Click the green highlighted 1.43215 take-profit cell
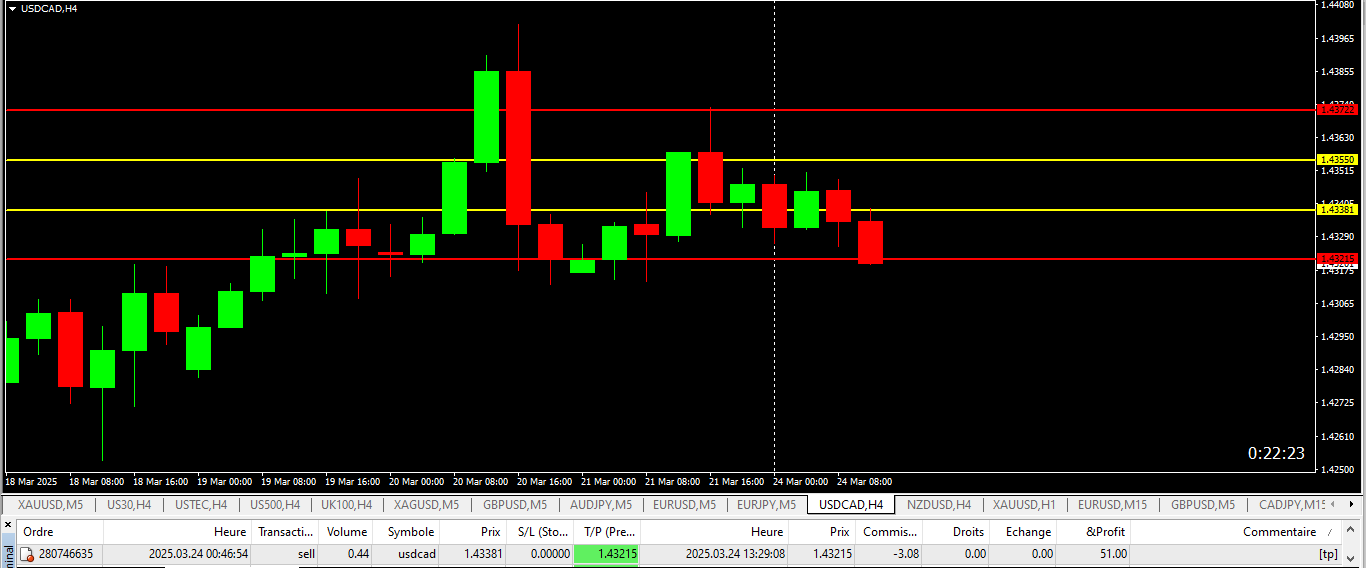Screen dimensions: 1366x568 pyautogui.click(x=607, y=554)
